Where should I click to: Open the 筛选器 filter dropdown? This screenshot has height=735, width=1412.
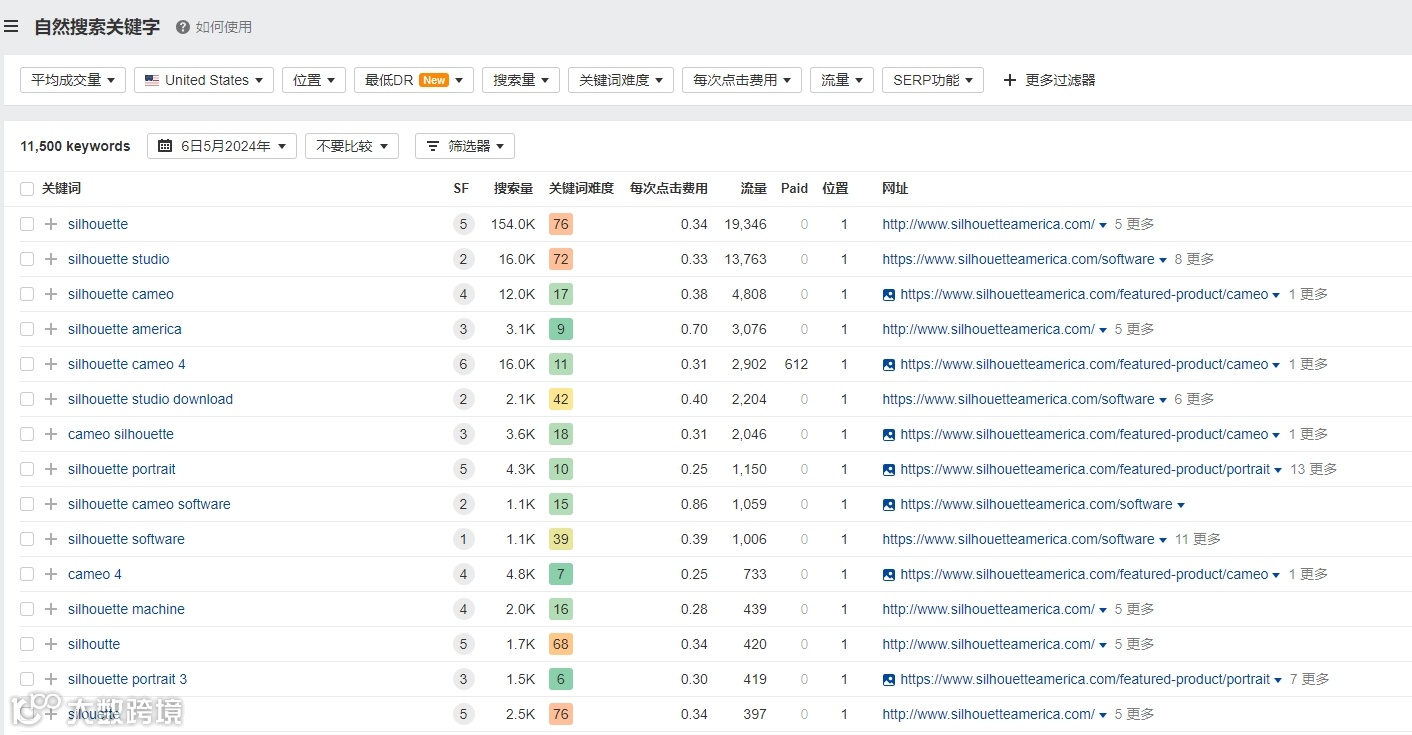tap(465, 146)
